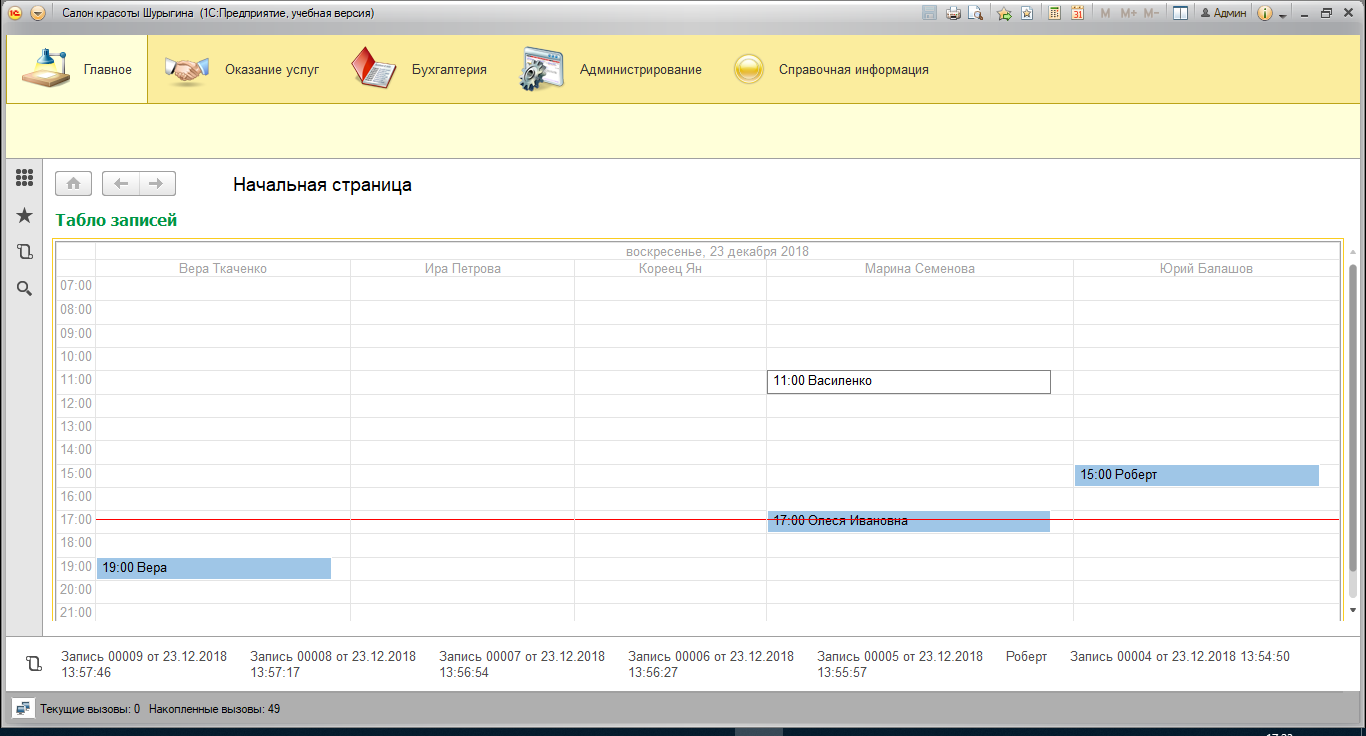Open history link Запись 00008
The image size is (1366, 736).
[x=333, y=665]
